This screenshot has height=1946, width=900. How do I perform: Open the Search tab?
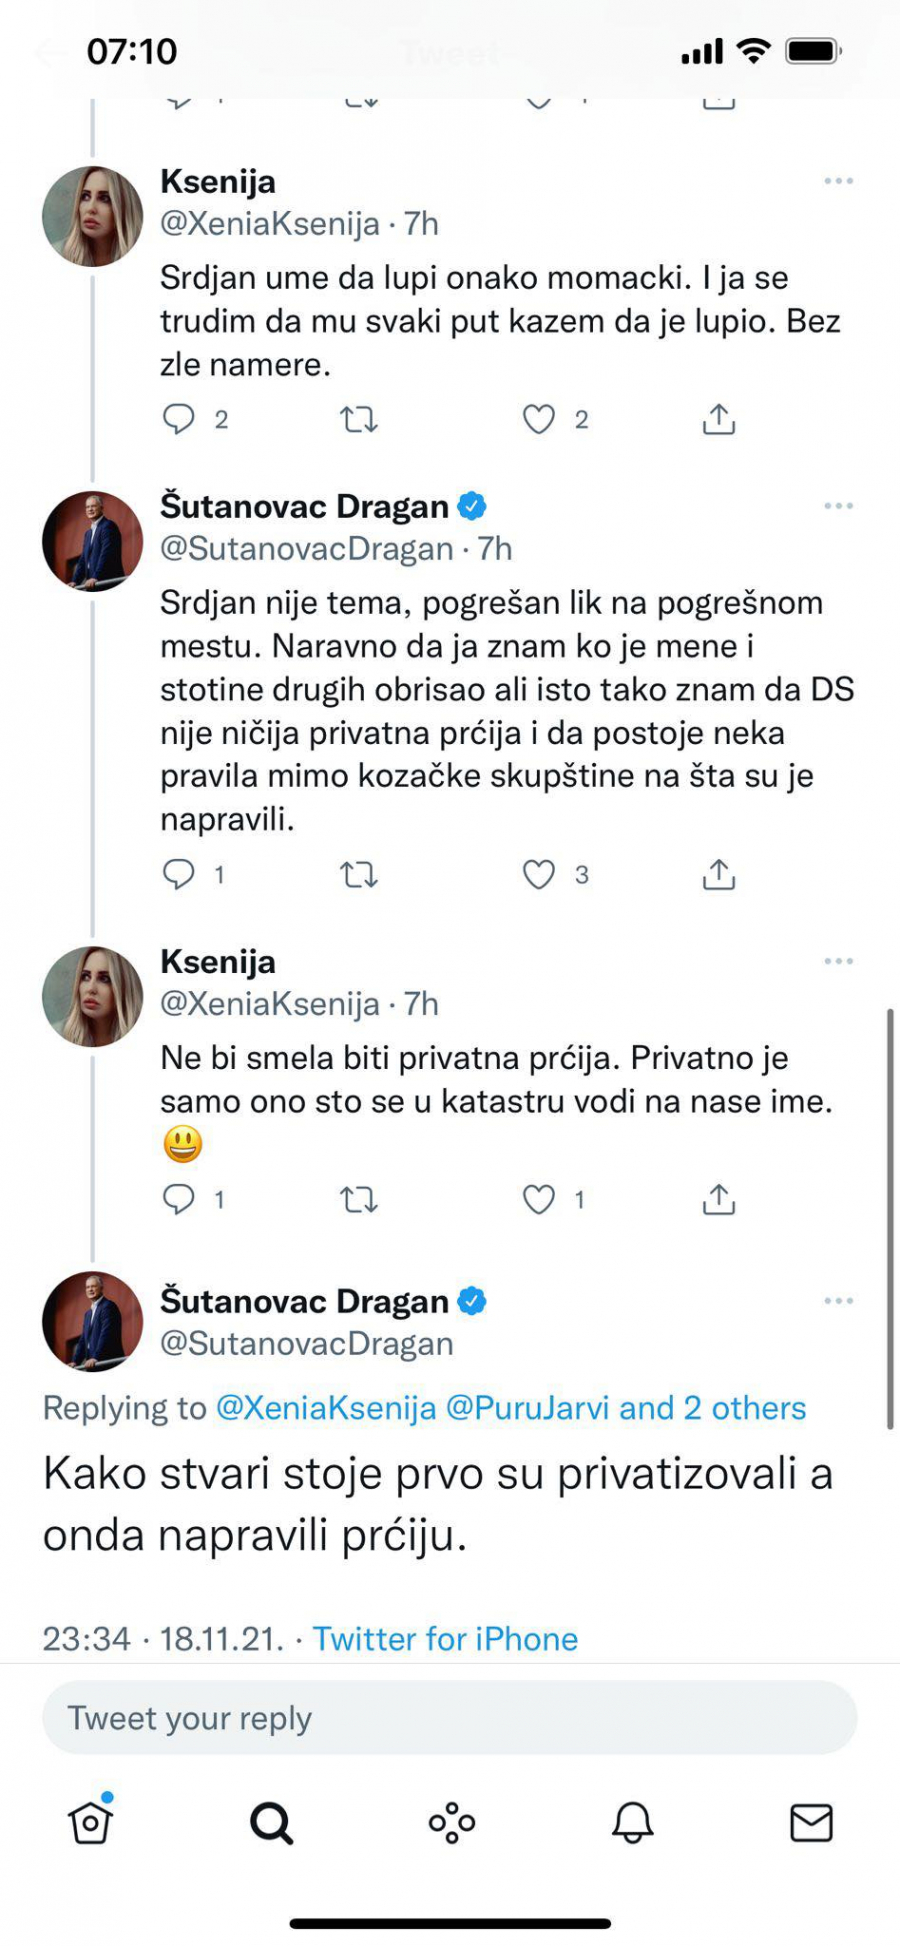(x=270, y=1822)
